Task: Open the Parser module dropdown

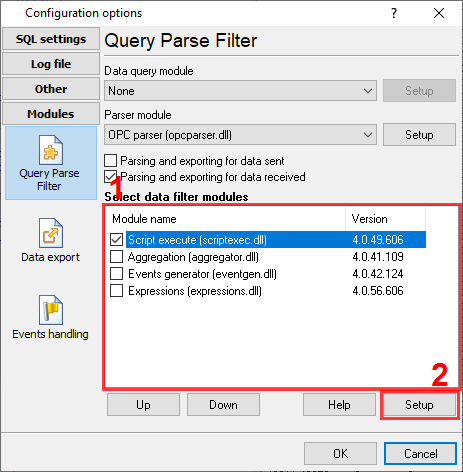Action: pos(240,135)
